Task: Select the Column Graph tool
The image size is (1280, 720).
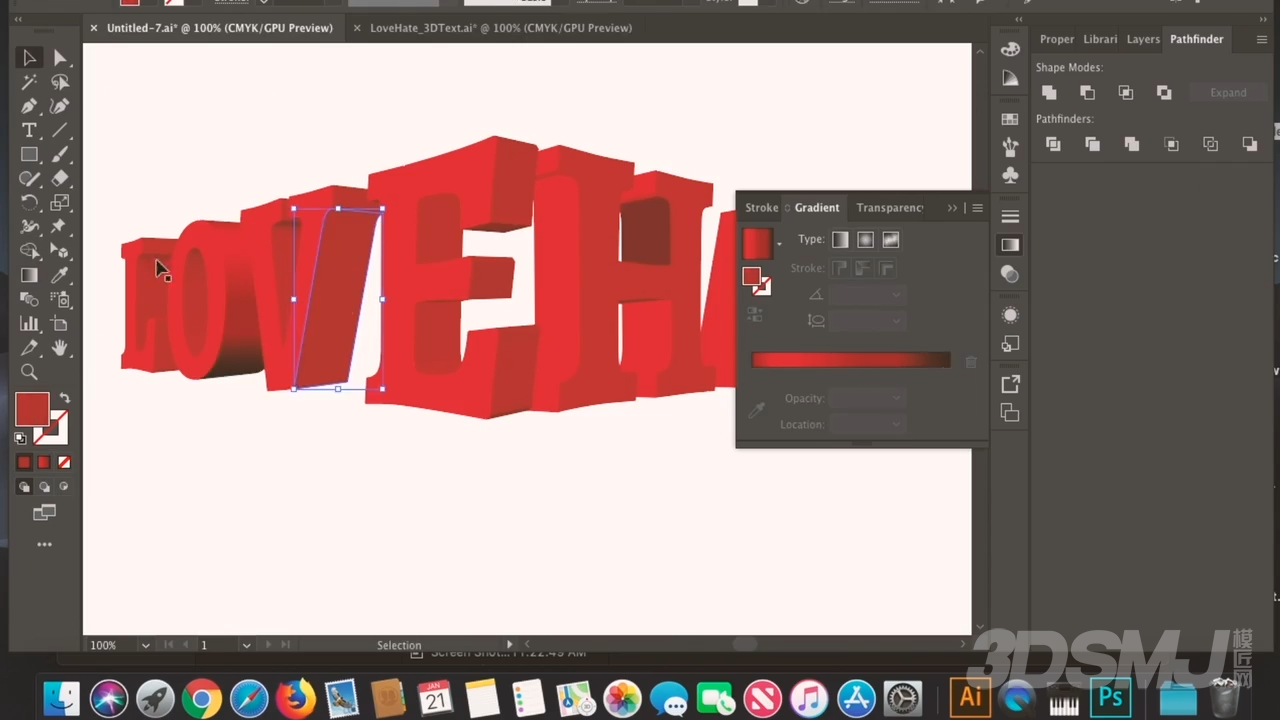Action: (x=29, y=323)
